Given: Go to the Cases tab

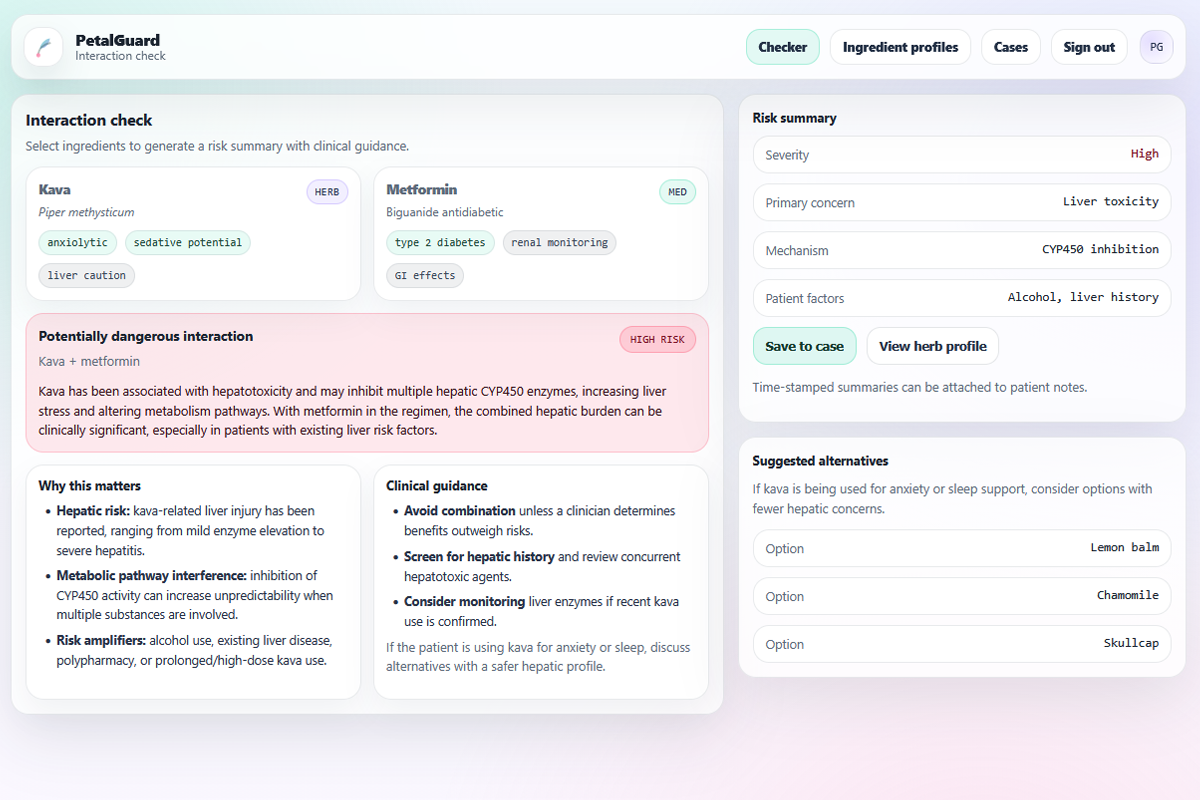Looking at the screenshot, I should click(1010, 47).
